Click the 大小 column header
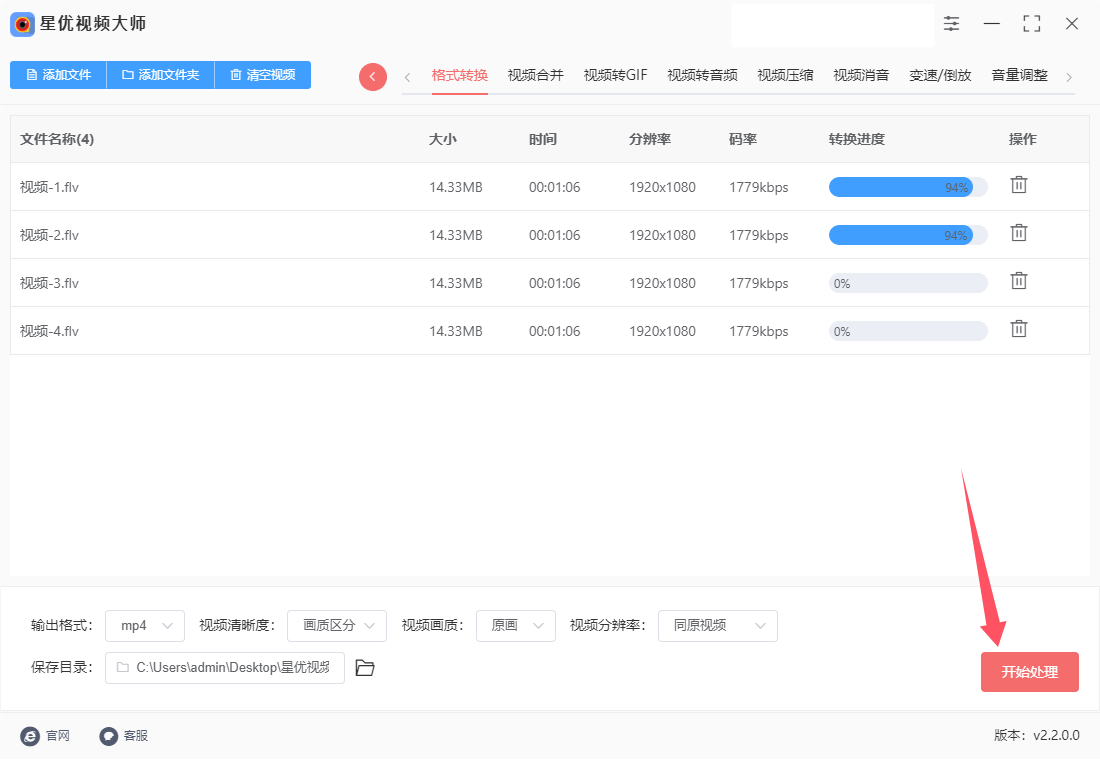Image resolution: width=1100 pixels, height=760 pixels. point(443,139)
